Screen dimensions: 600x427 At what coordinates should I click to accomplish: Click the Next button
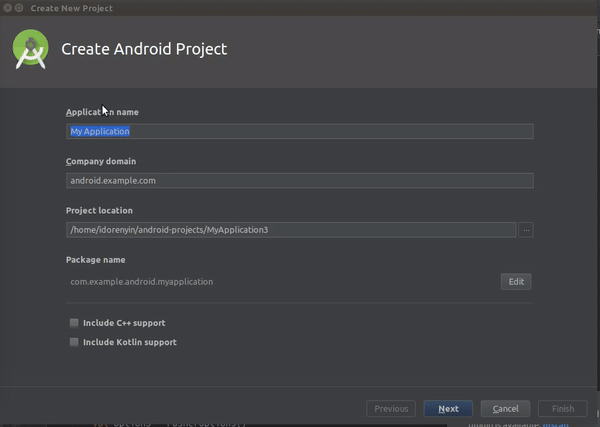click(448, 408)
